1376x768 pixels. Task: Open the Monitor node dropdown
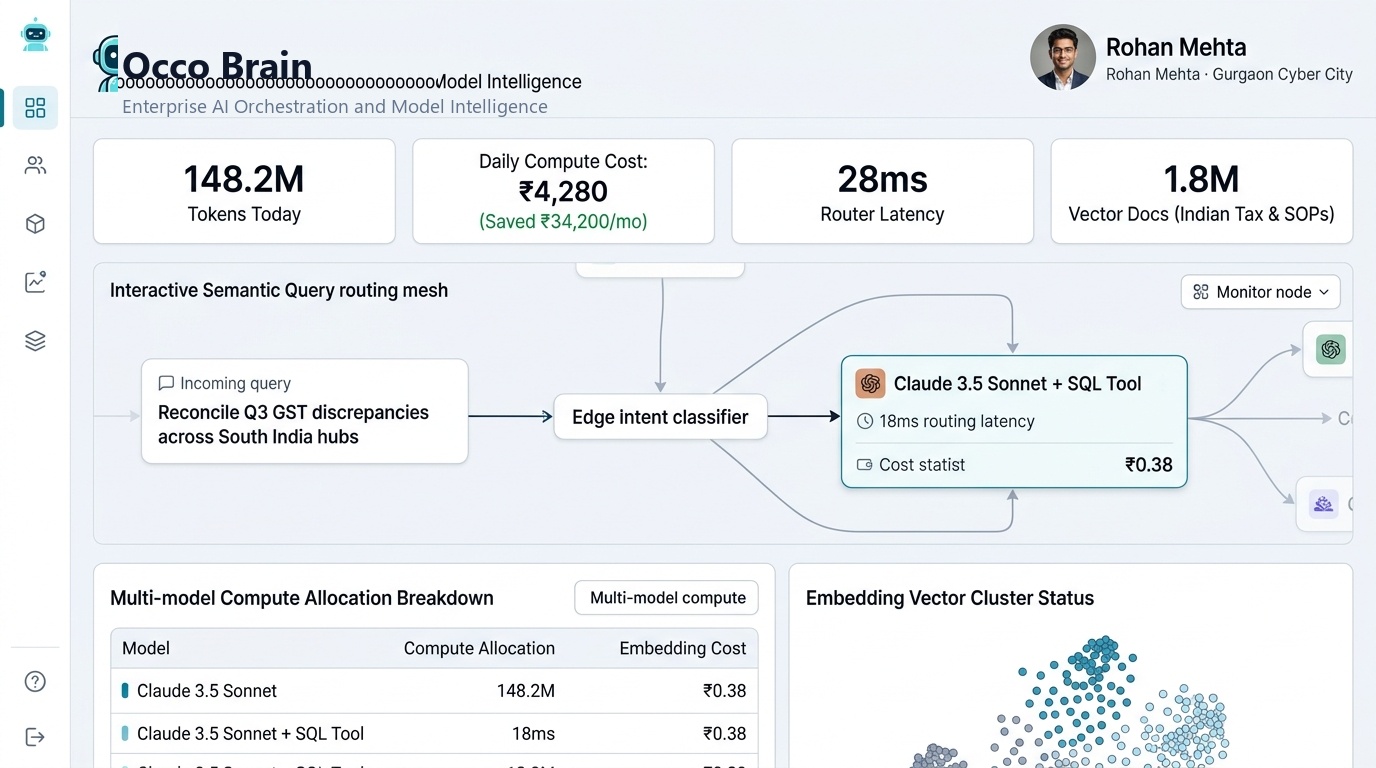1261,292
